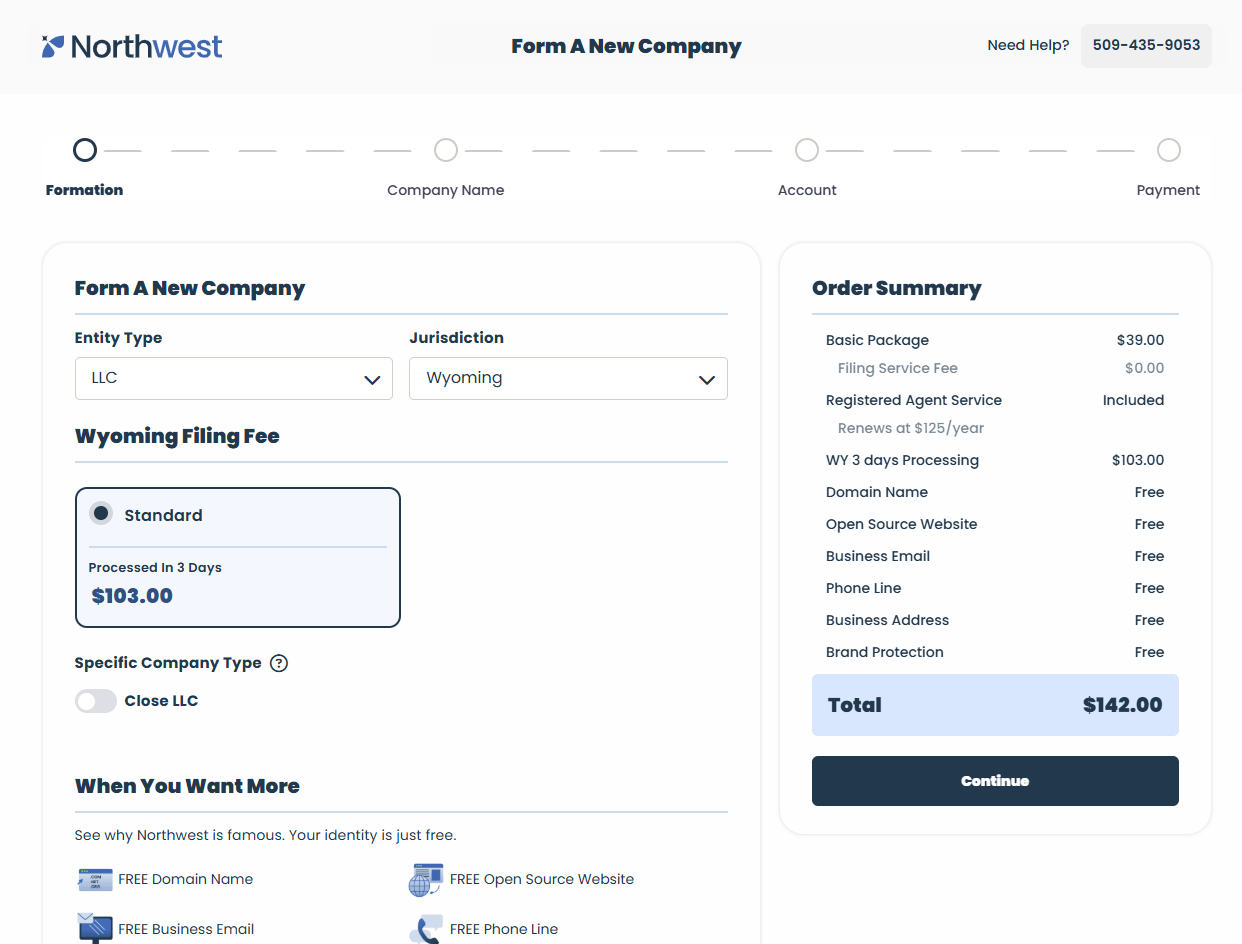
Task: Click the Basic Package line item
Action: (x=995, y=340)
